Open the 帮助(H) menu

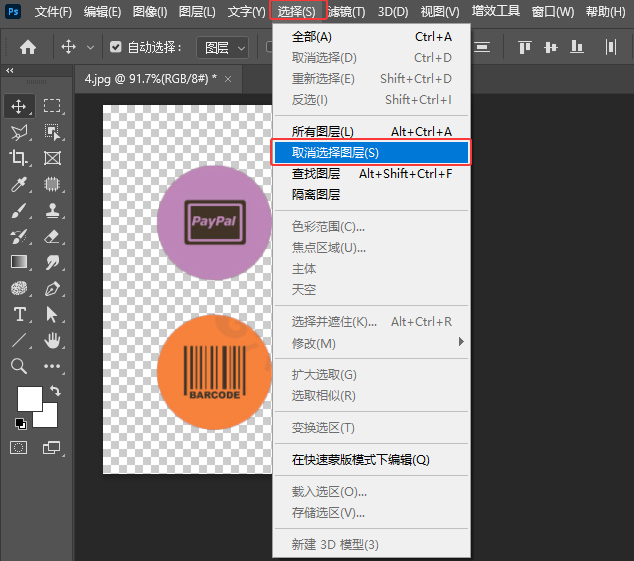click(605, 12)
